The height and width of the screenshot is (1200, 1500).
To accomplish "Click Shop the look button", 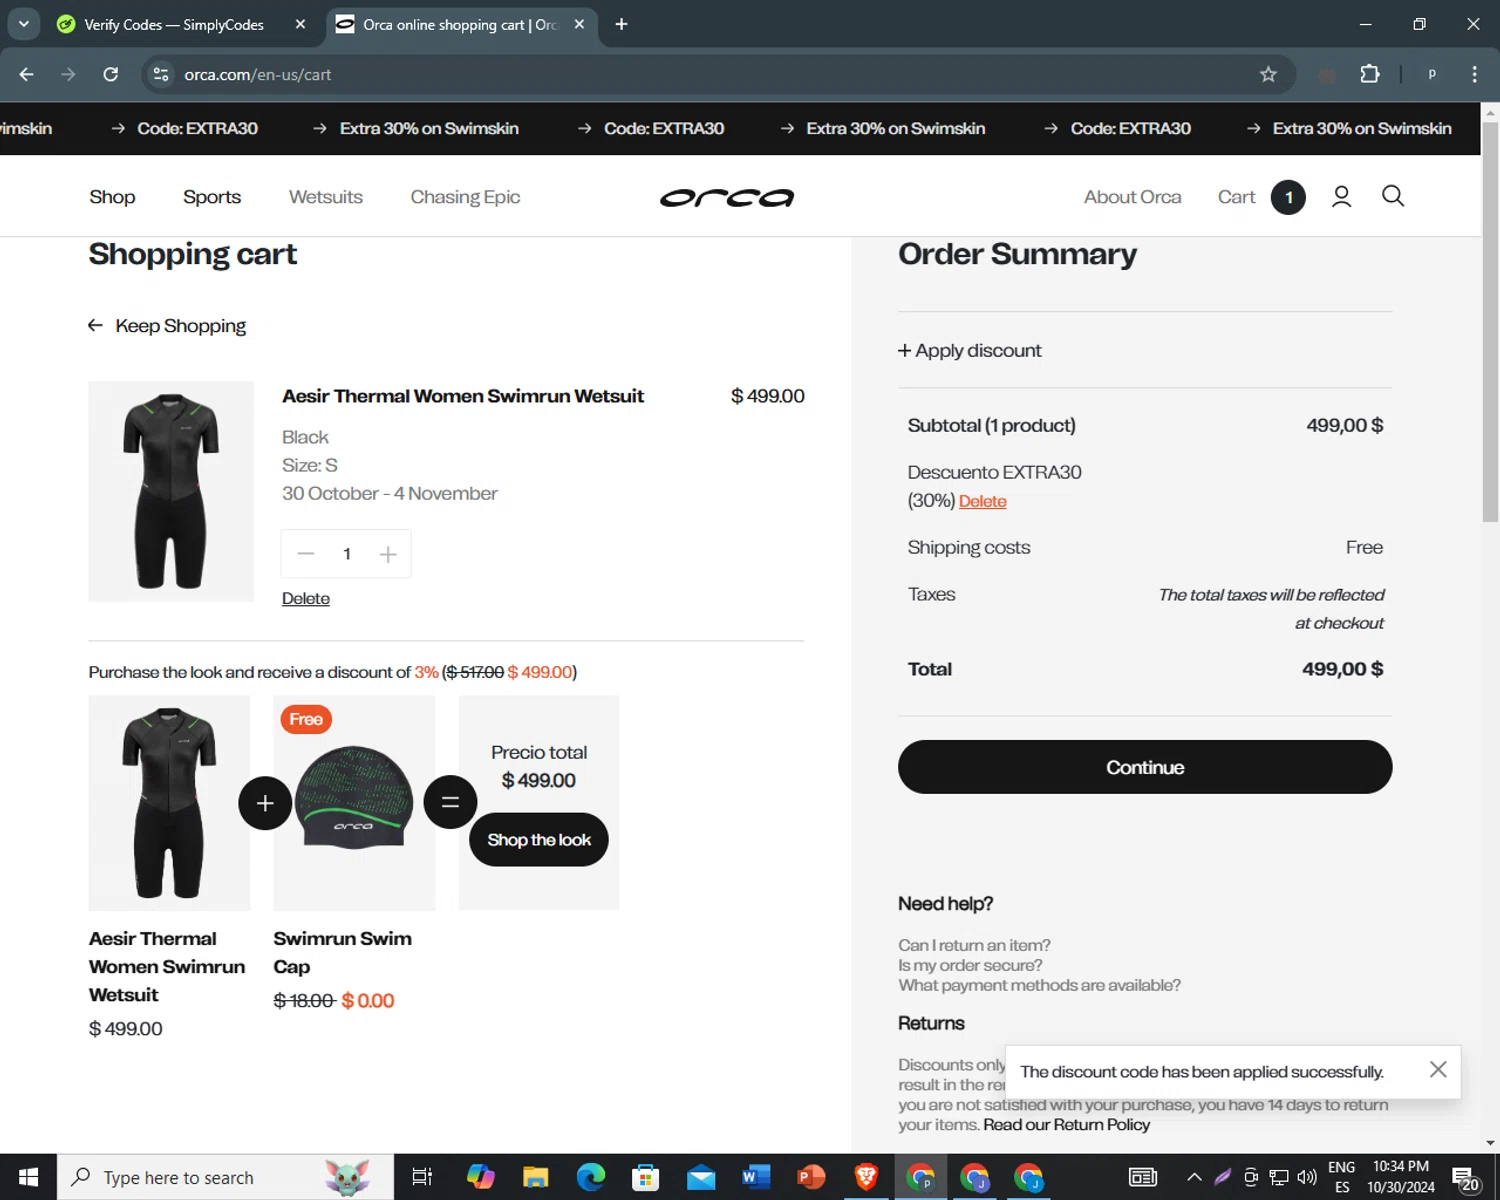I will click(539, 840).
